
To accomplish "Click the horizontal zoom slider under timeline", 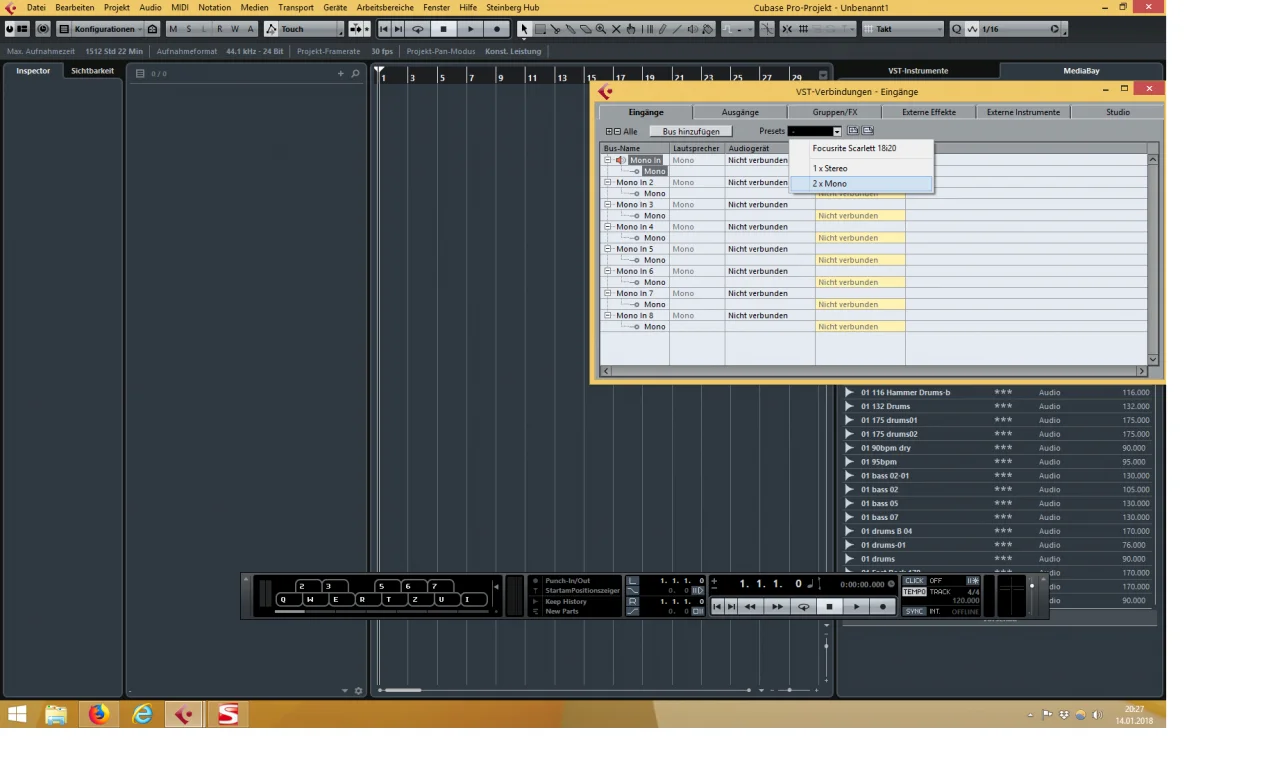I will (790, 690).
